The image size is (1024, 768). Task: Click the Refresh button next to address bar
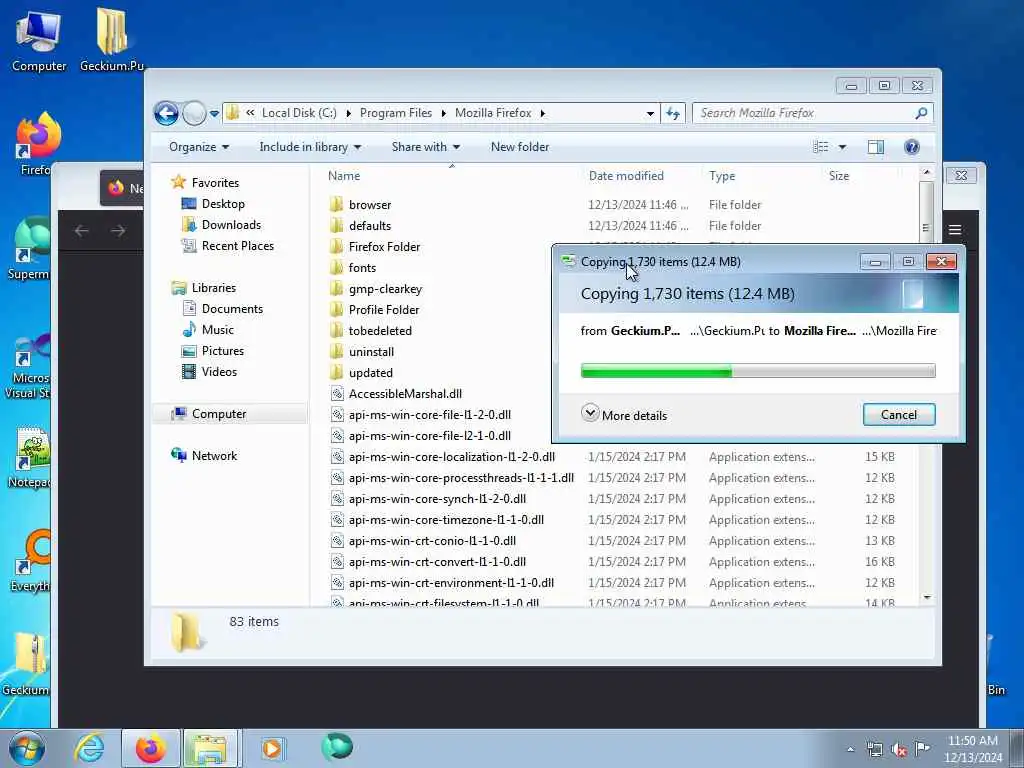click(x=673, y=113)
